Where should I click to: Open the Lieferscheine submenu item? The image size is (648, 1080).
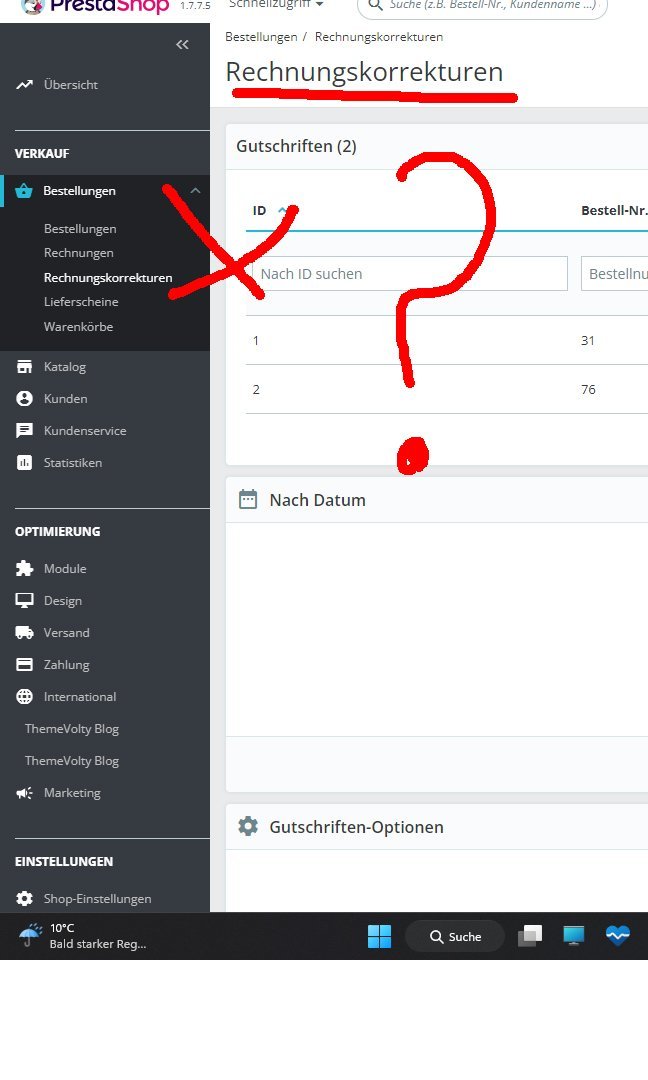pos(81,302)
